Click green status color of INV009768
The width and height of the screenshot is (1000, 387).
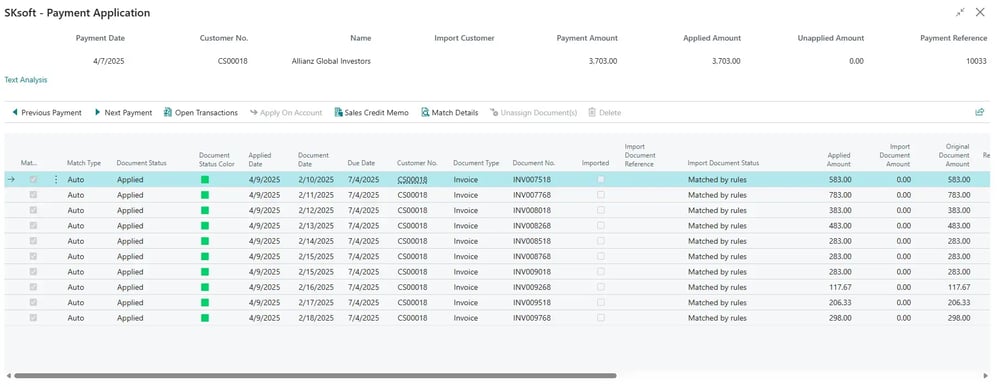205,318
